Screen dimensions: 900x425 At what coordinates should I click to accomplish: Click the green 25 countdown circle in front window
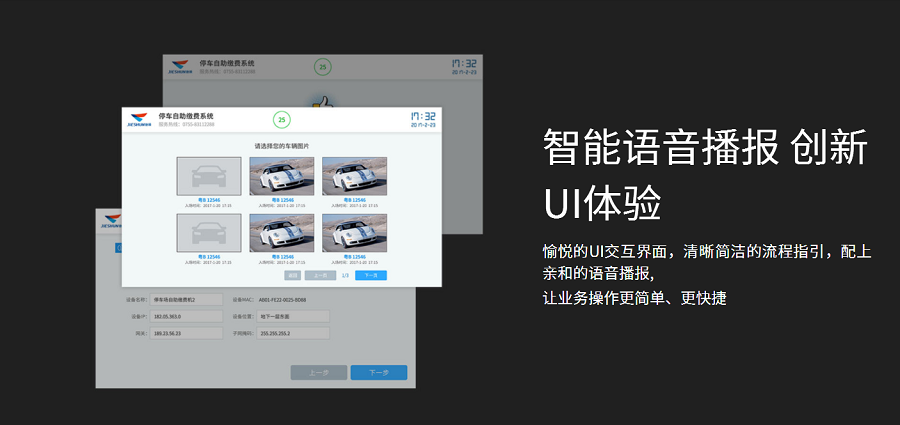pyautogui.click(x=281, y=120)
